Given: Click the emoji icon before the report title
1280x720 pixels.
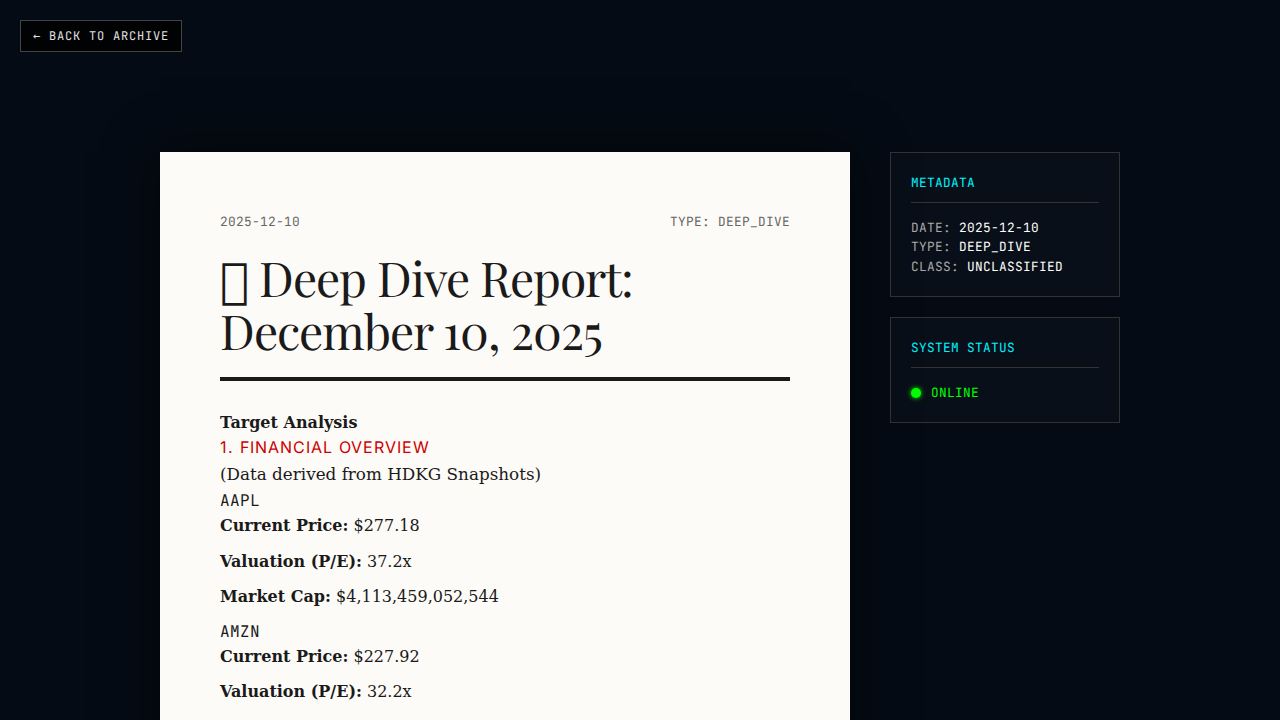Looking at the screenshot, I should [234, 281].
